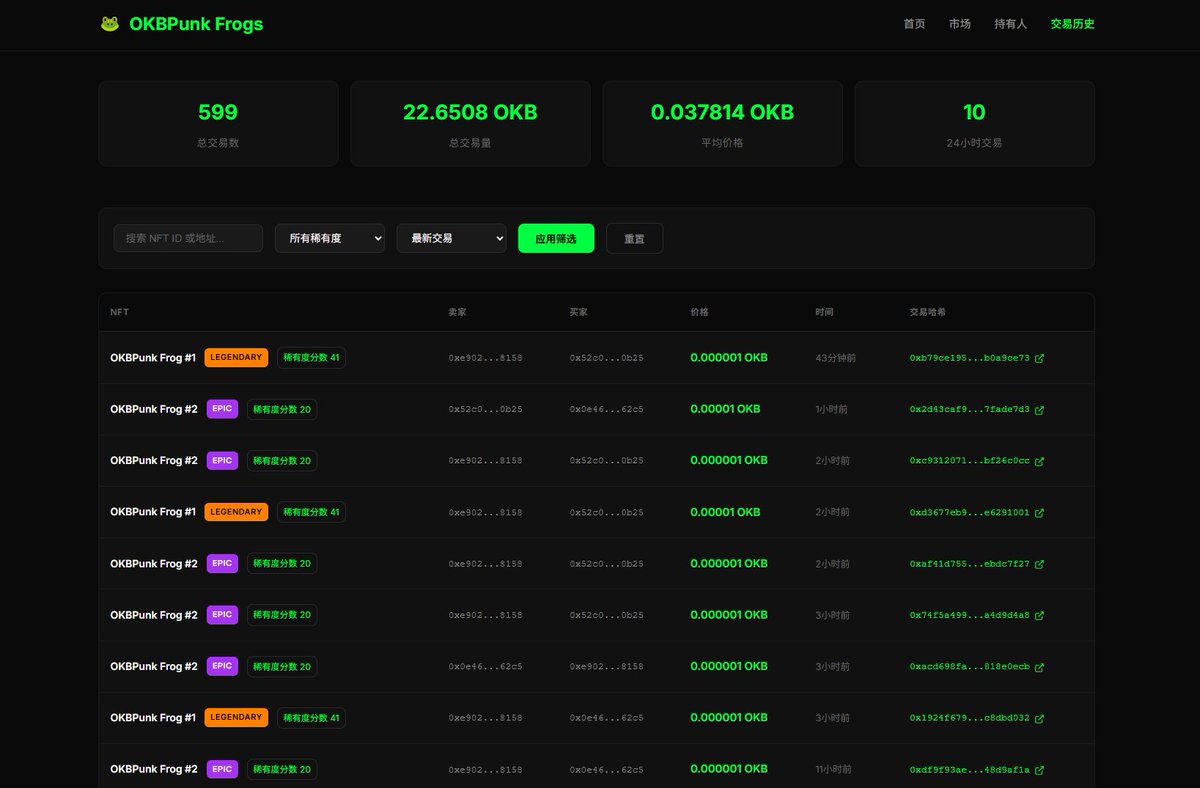Click LEGENDARY badge in the 0xd3677eb9 hash row
Screen dimensions: 1200x788
click(236, 512)
